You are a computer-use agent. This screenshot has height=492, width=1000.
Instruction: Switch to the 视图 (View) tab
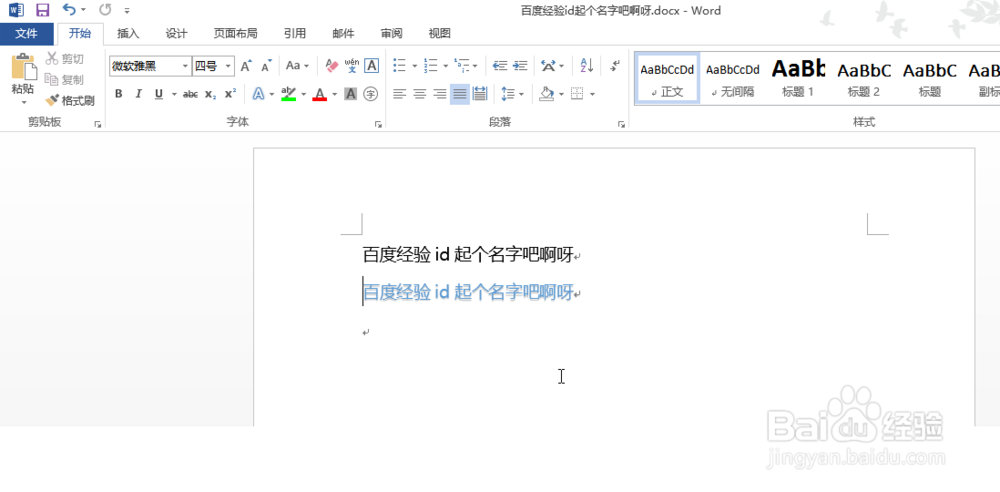(439, 34)
